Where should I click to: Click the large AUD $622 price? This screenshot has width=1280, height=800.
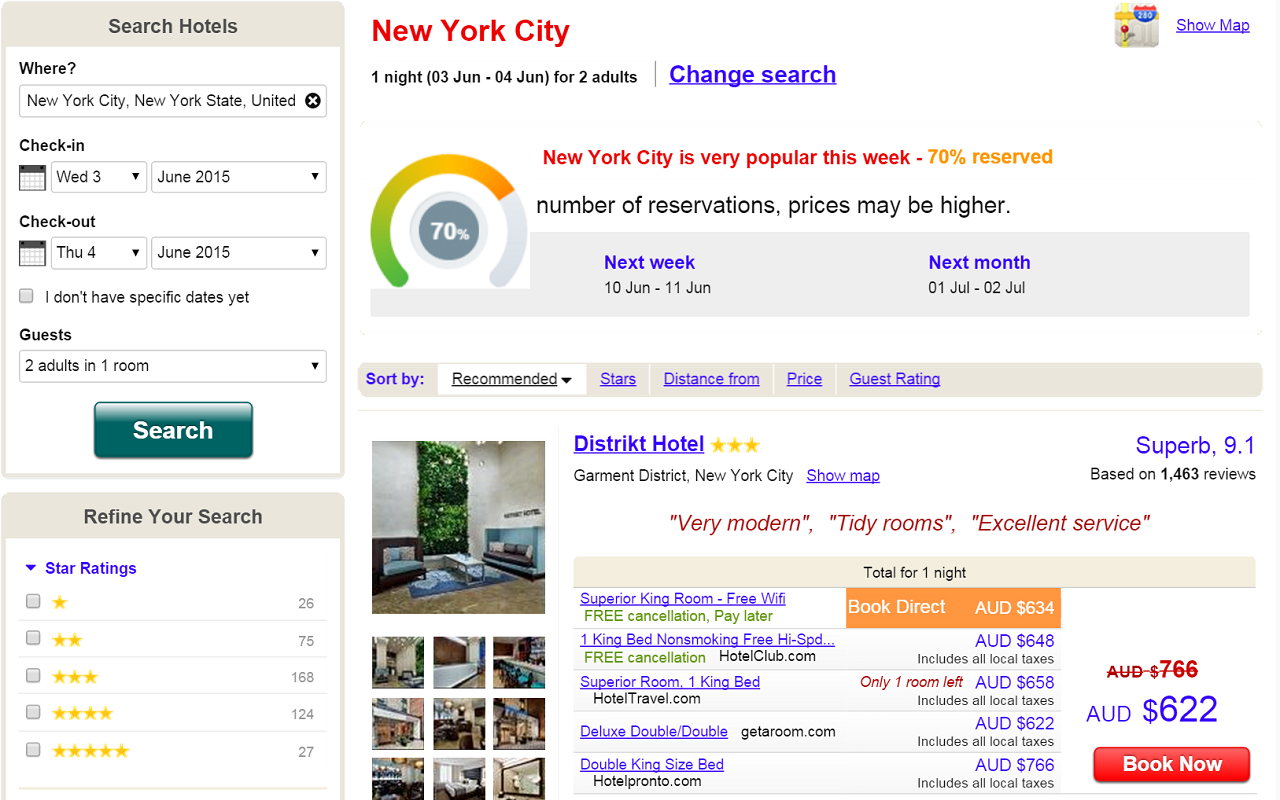1152,711
